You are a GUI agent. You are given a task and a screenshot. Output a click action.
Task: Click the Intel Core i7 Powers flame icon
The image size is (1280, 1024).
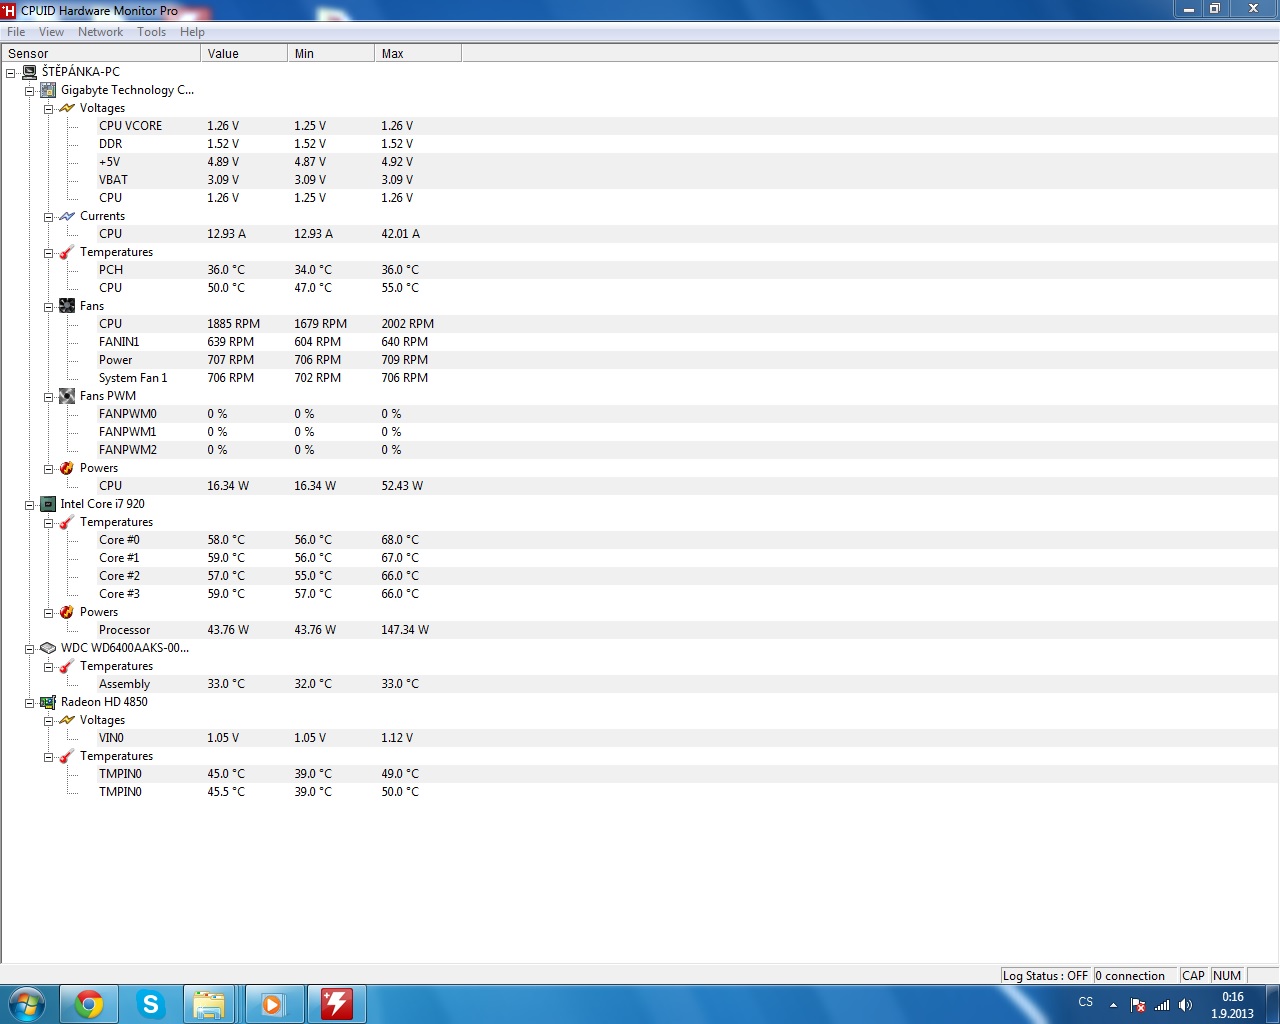[67, 612]
